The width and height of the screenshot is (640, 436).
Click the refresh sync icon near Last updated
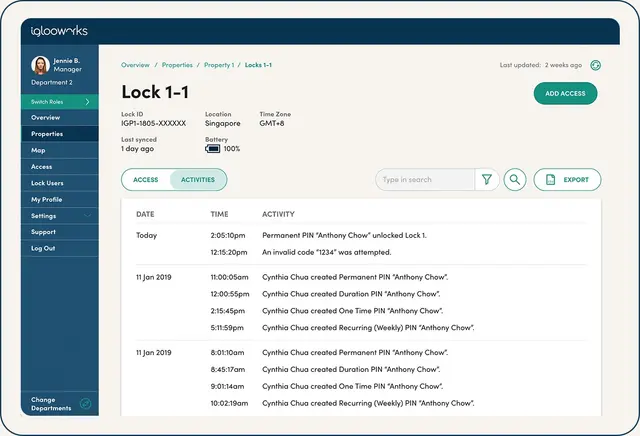click(596, 65)
